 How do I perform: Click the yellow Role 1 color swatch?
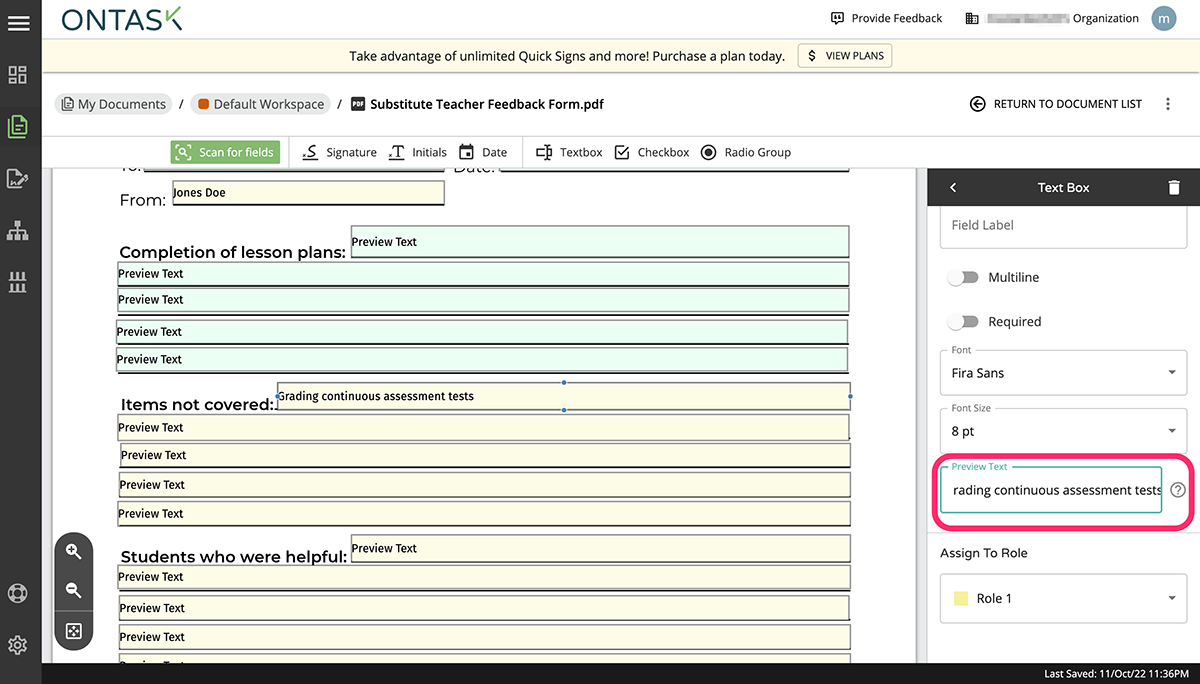pos(960,598)
